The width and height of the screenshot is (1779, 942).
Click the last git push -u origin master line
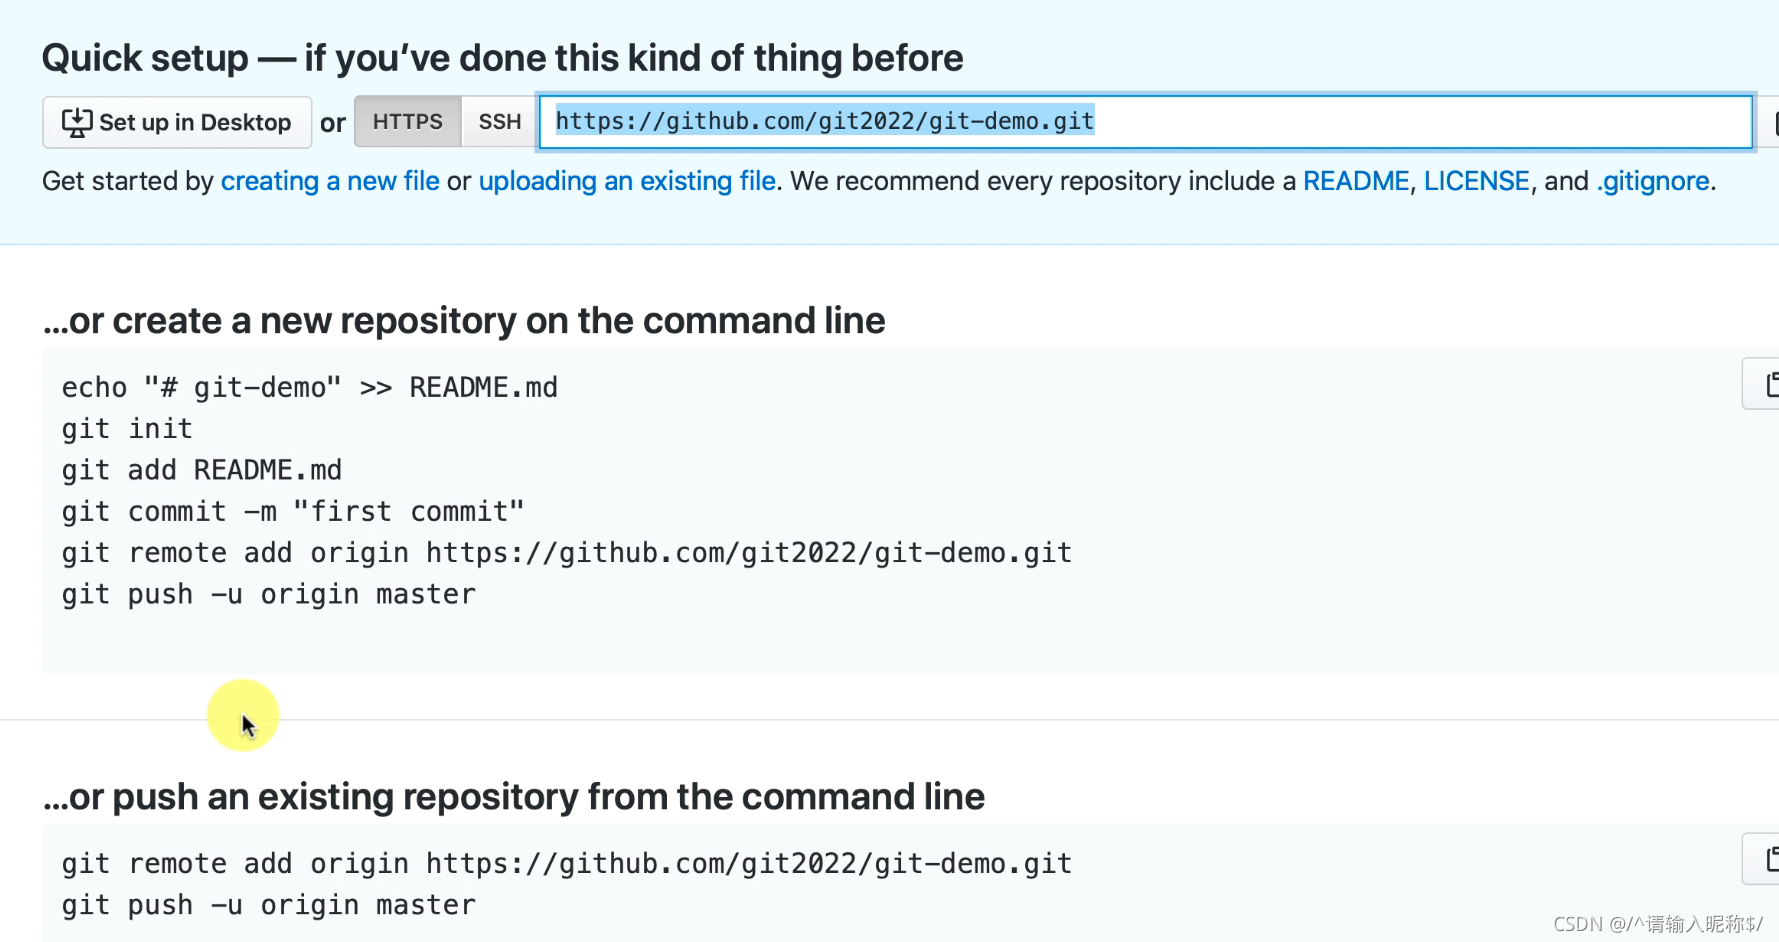click(x=269, y=905)
